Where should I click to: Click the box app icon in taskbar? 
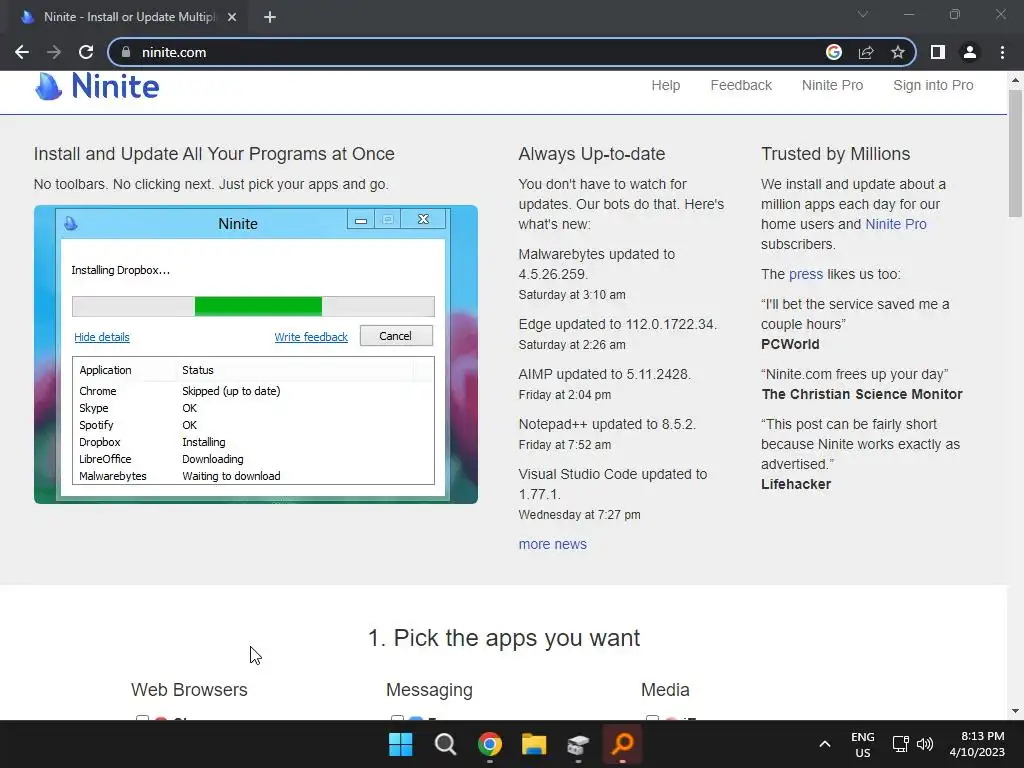tap(579, 744)
